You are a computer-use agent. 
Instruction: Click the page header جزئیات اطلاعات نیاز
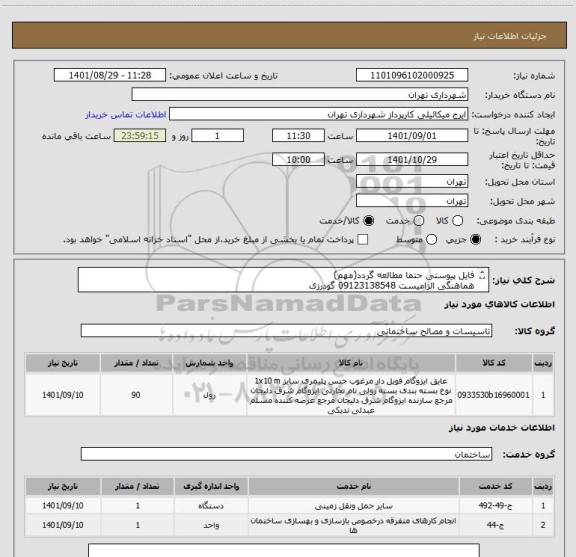point(510,36)
